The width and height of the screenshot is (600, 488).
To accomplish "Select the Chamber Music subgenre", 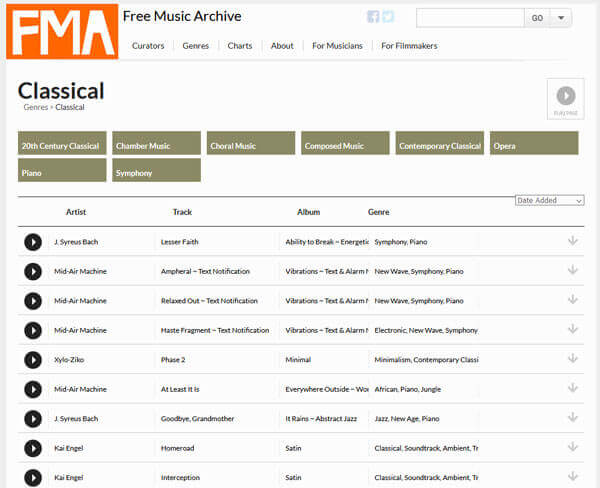I will click(157, 143).
